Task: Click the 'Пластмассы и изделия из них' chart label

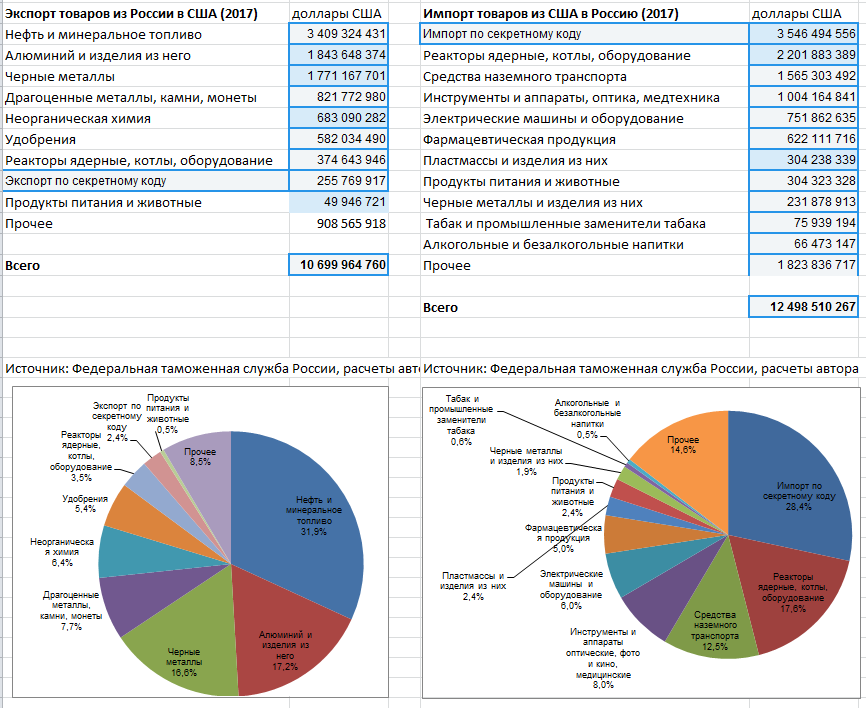Action: tap(474, 583)
